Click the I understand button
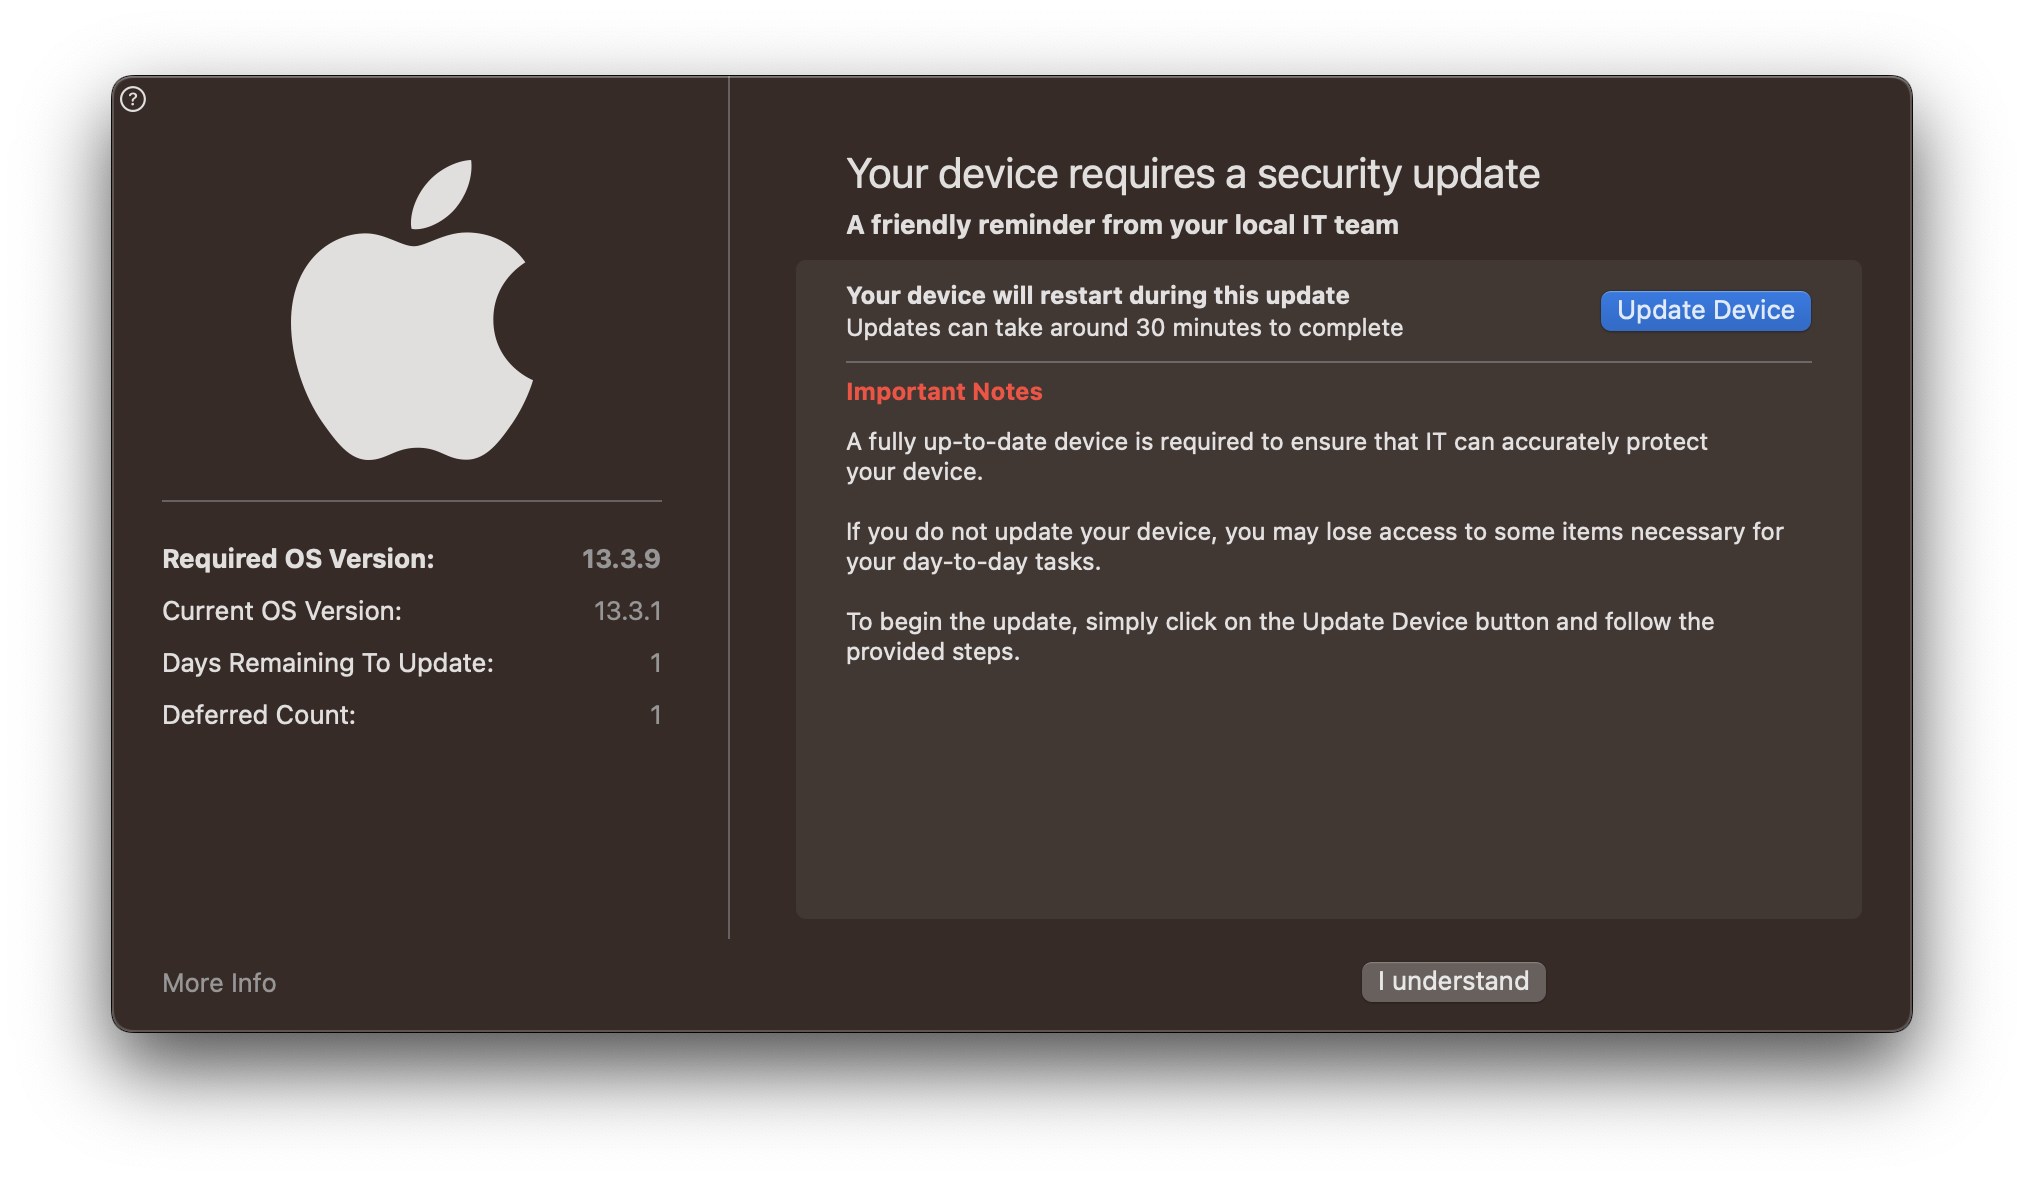2024x1180 pixels. pyautogui.click(x=1452, y=981)
